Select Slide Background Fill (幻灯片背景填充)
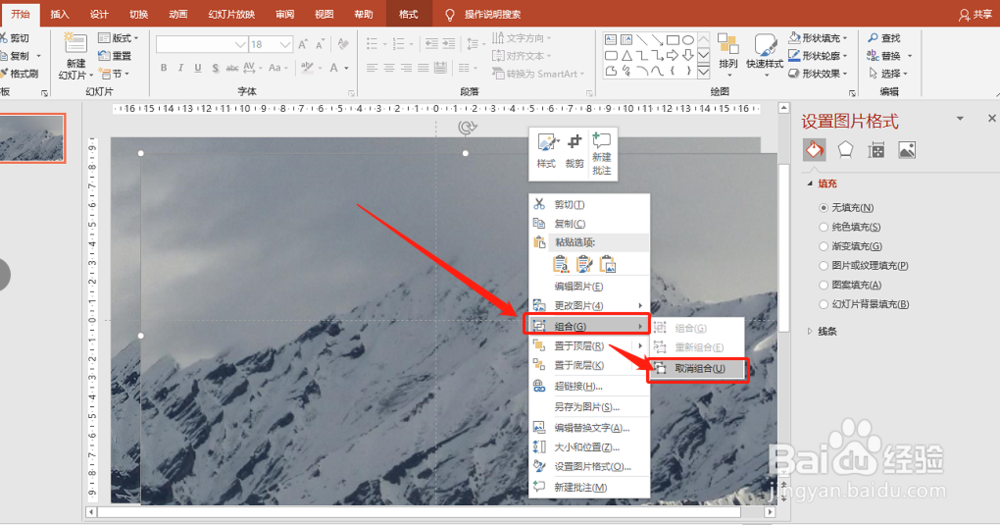 tap(823, 304)
